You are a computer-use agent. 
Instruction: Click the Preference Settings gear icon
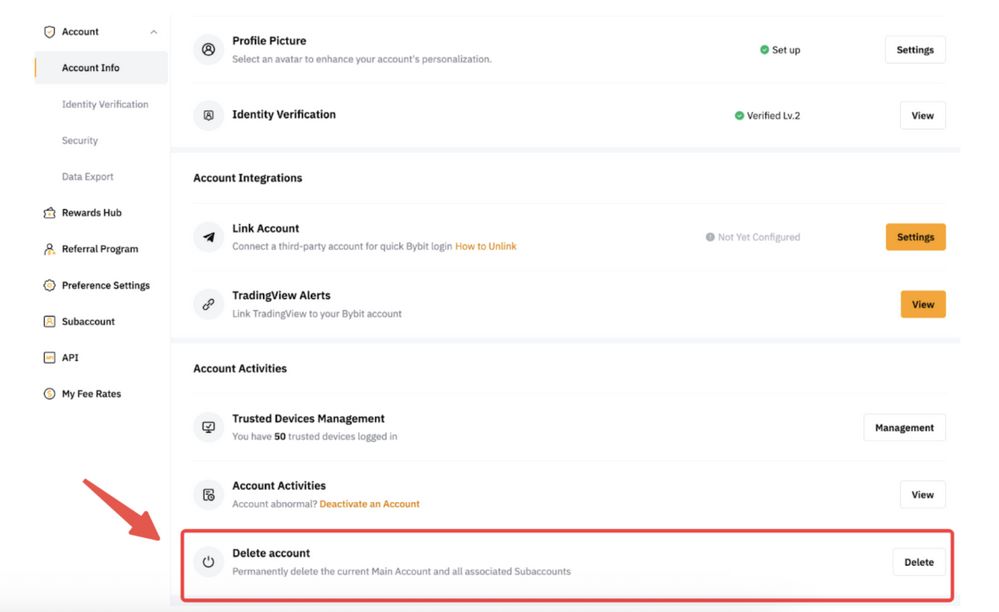[x=49, y=285]
